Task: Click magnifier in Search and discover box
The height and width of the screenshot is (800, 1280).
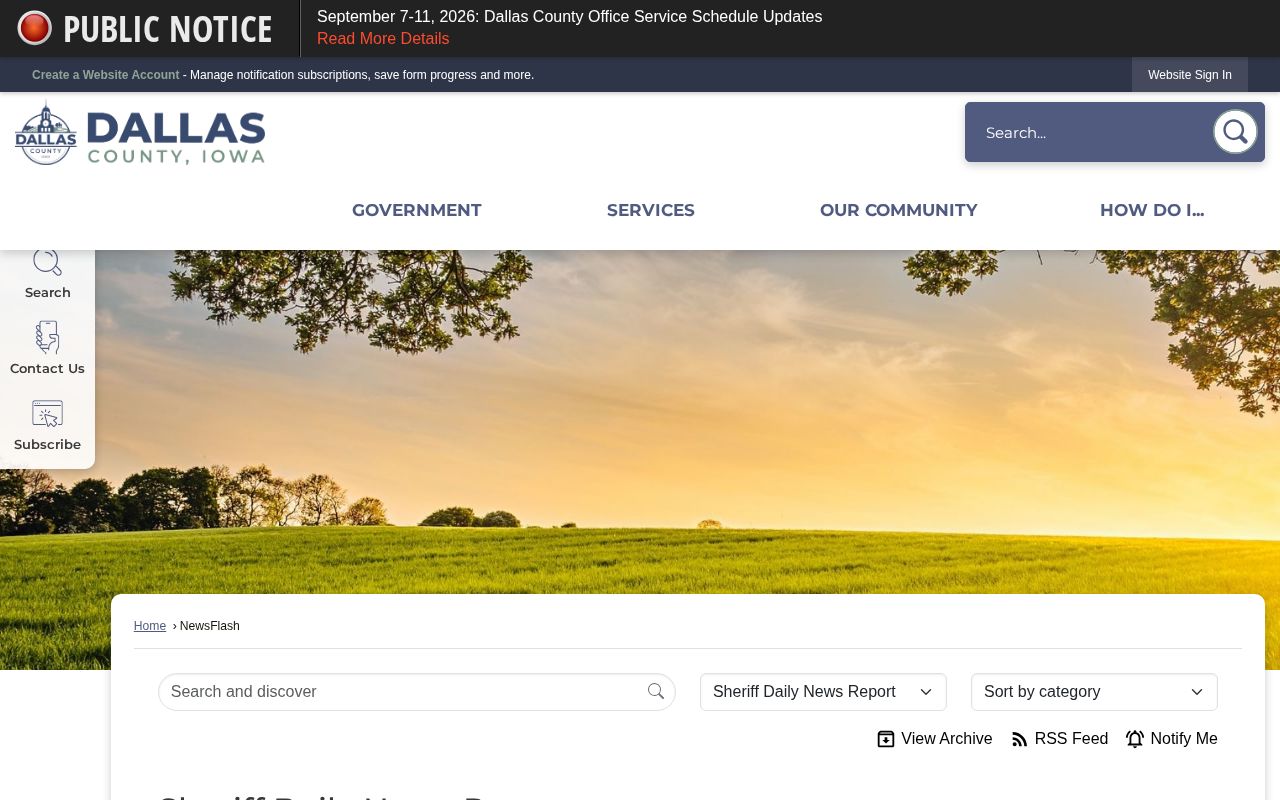Action: (x=656, y=692)
